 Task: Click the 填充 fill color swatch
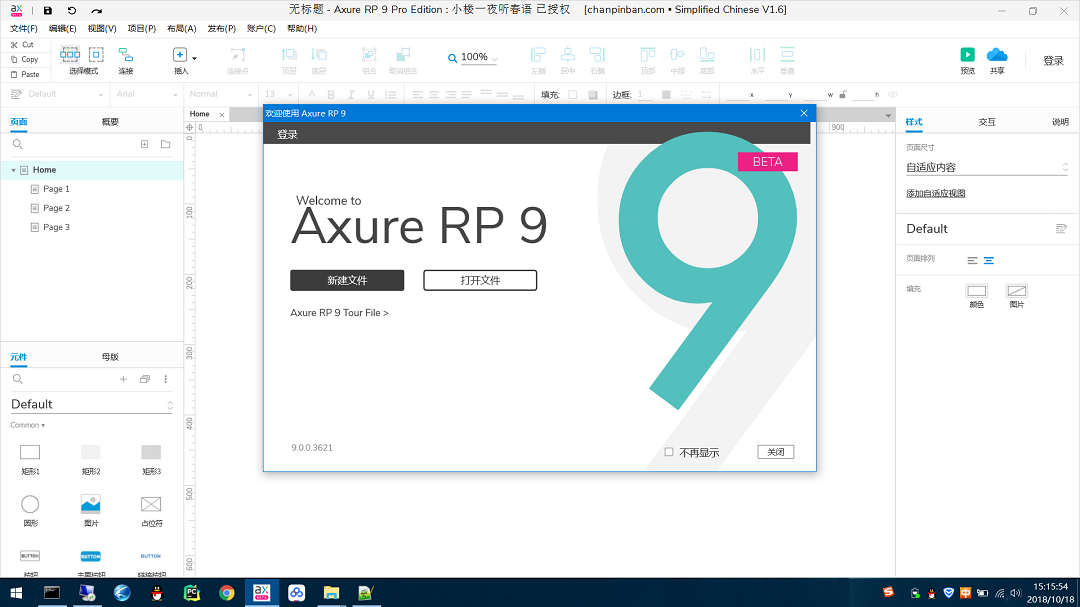(x=573, y=94)
